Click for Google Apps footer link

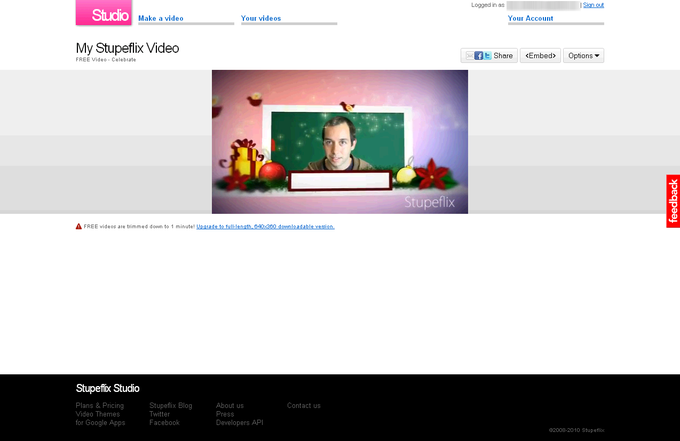click(100, 423)
